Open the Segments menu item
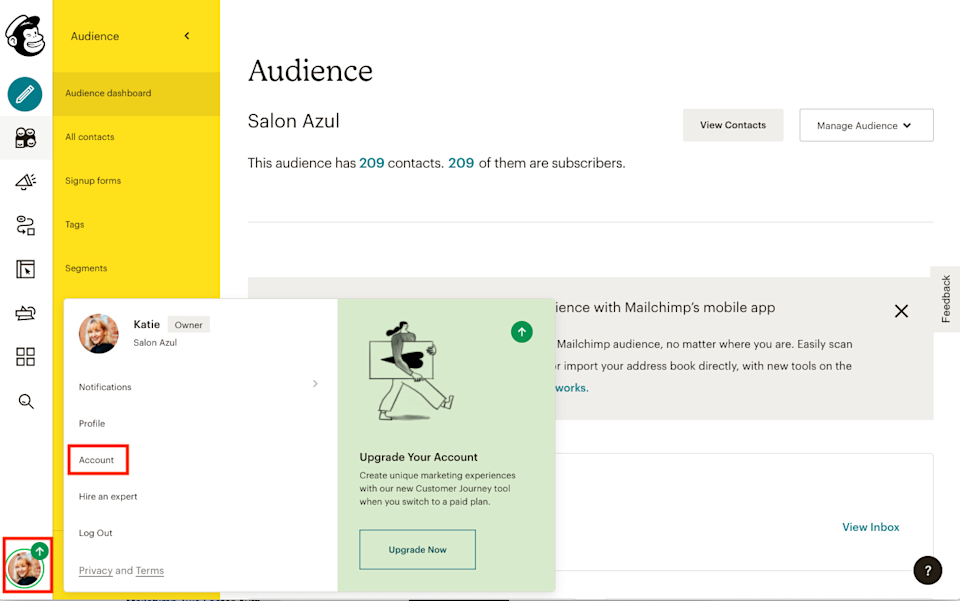Image resolution: width=960 pixels, height=601 pixels. point(86,268)
